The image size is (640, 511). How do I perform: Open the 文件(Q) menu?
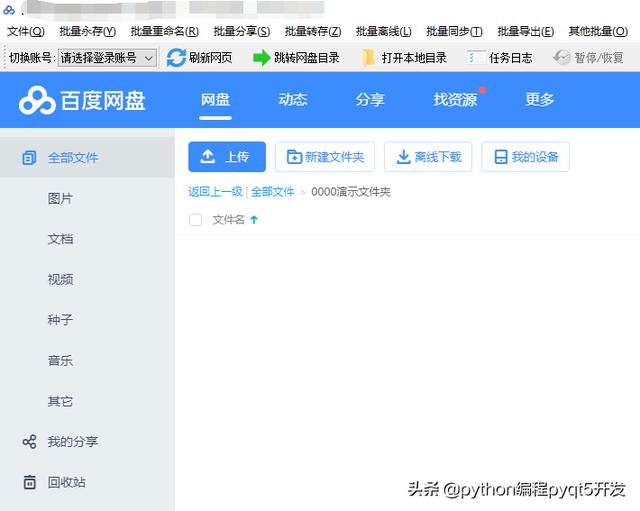(26, 31)
